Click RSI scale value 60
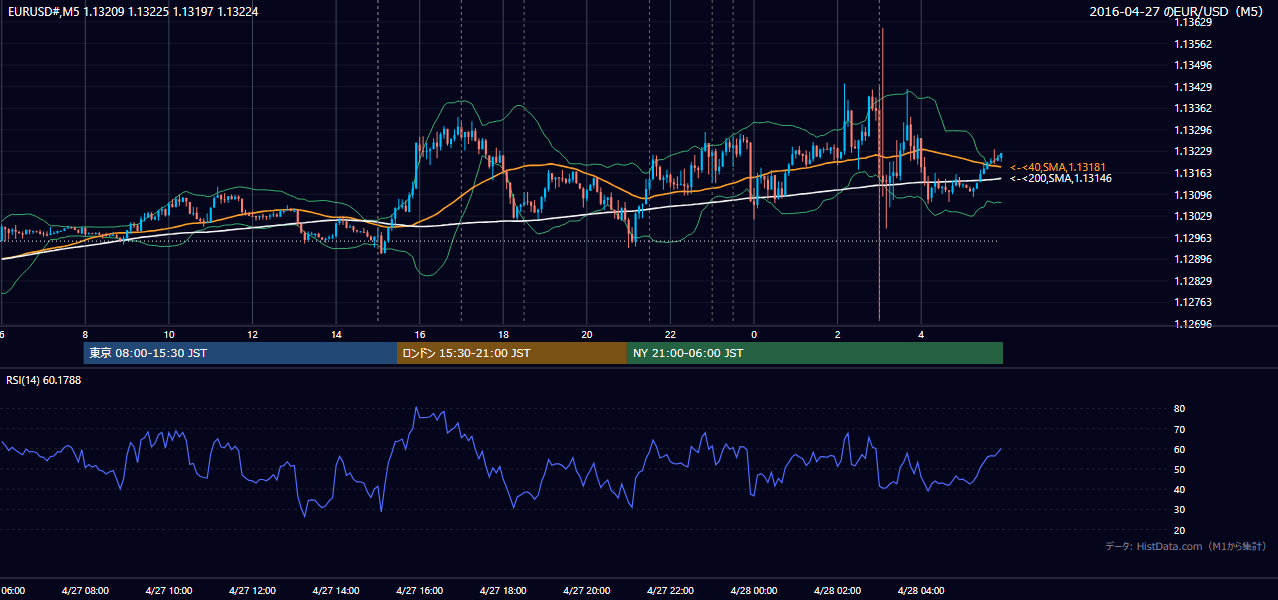The height and width of the screenshot is (600, 1278). (1179, 449)
